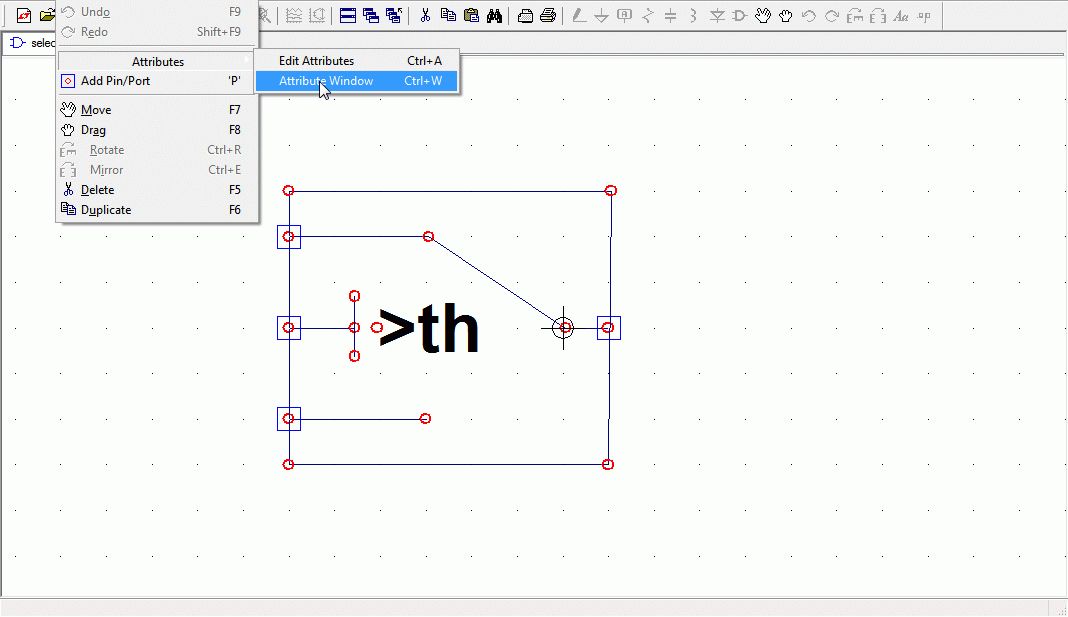Select the Move hand tool in toolbar
The image size is (1068, 617).
tap(763, 15)
